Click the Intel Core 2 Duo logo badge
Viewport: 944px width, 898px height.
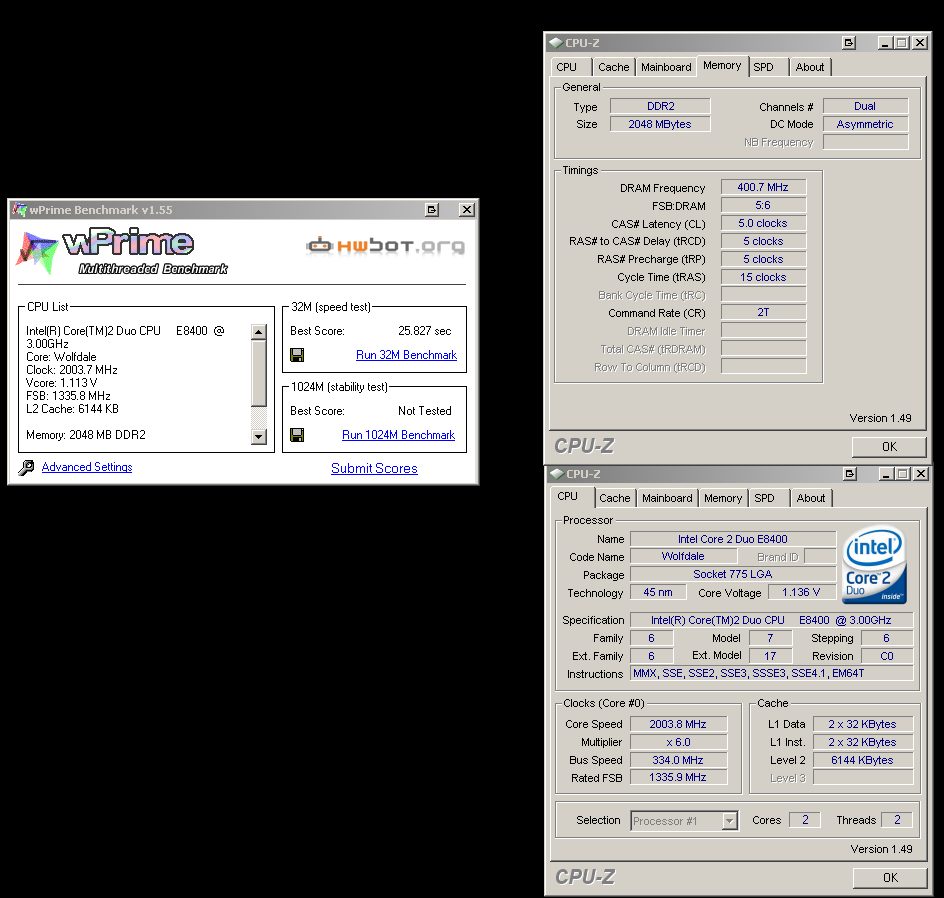tap(874, 565)
